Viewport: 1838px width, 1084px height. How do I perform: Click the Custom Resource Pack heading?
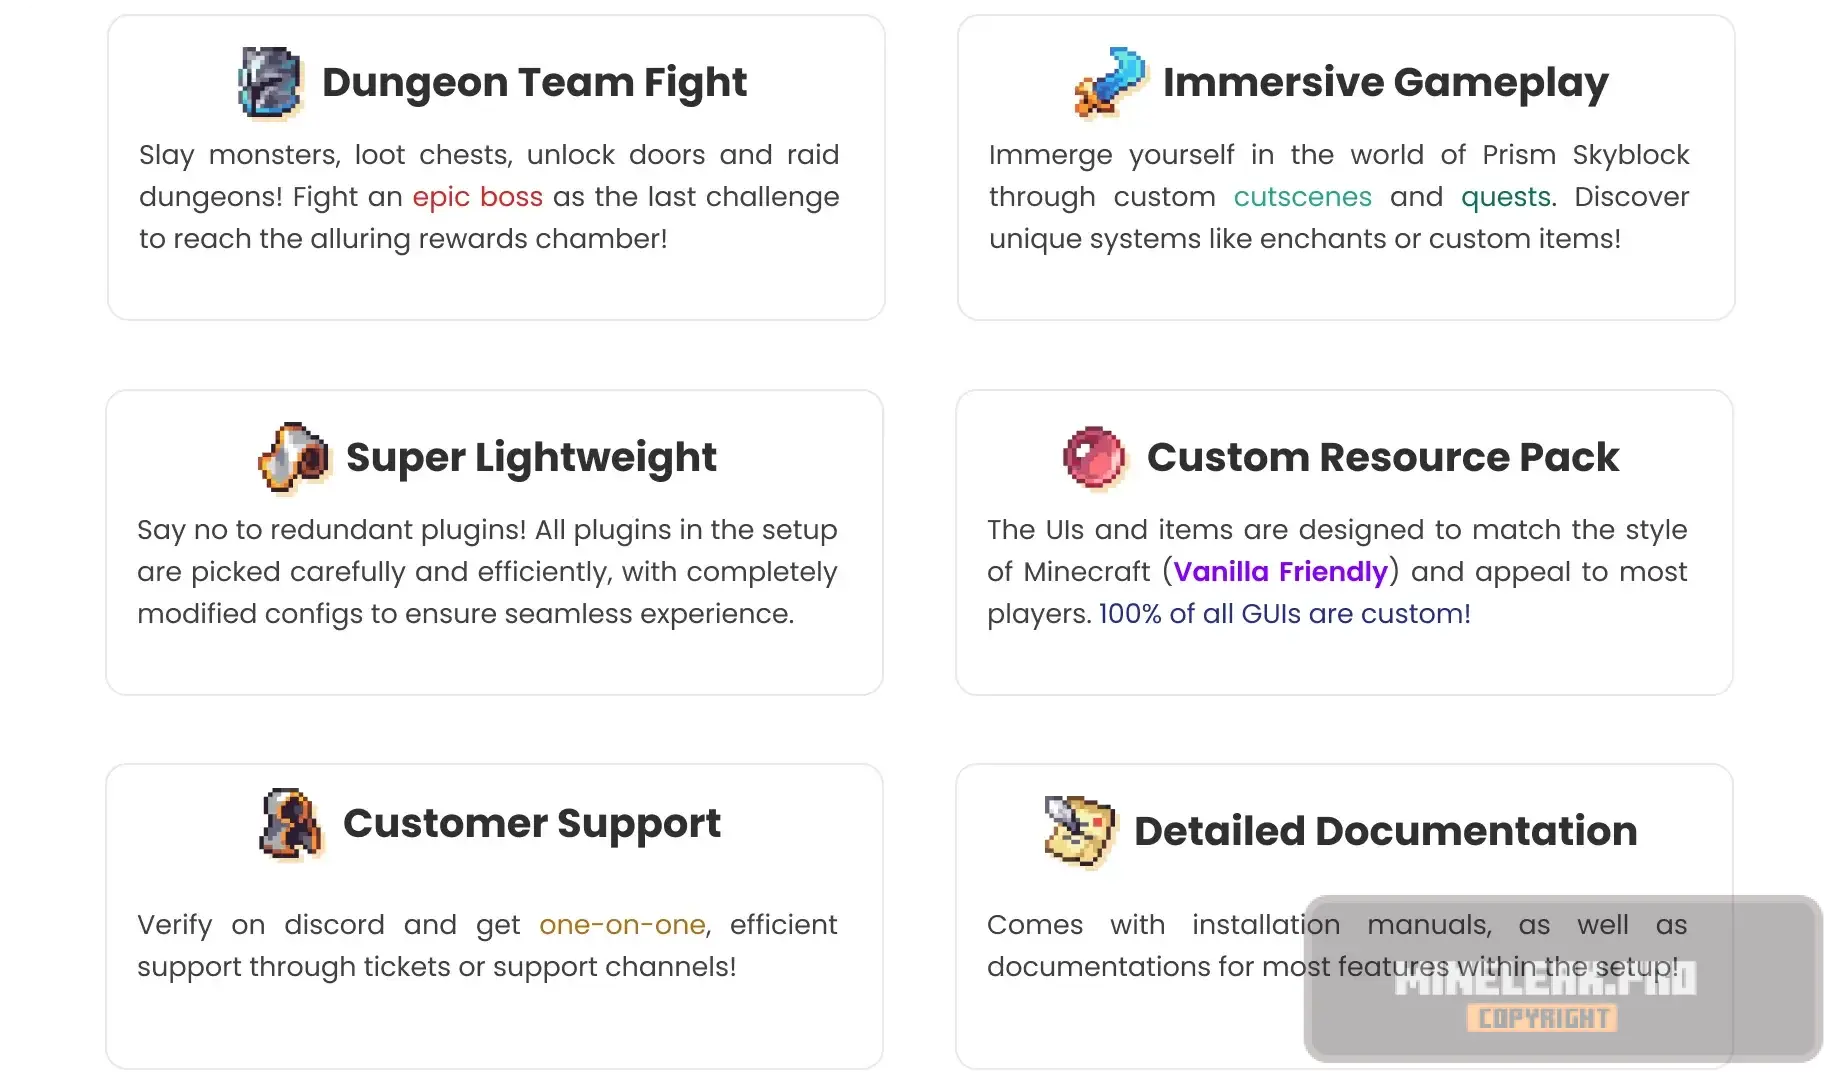pos(1383,458)
